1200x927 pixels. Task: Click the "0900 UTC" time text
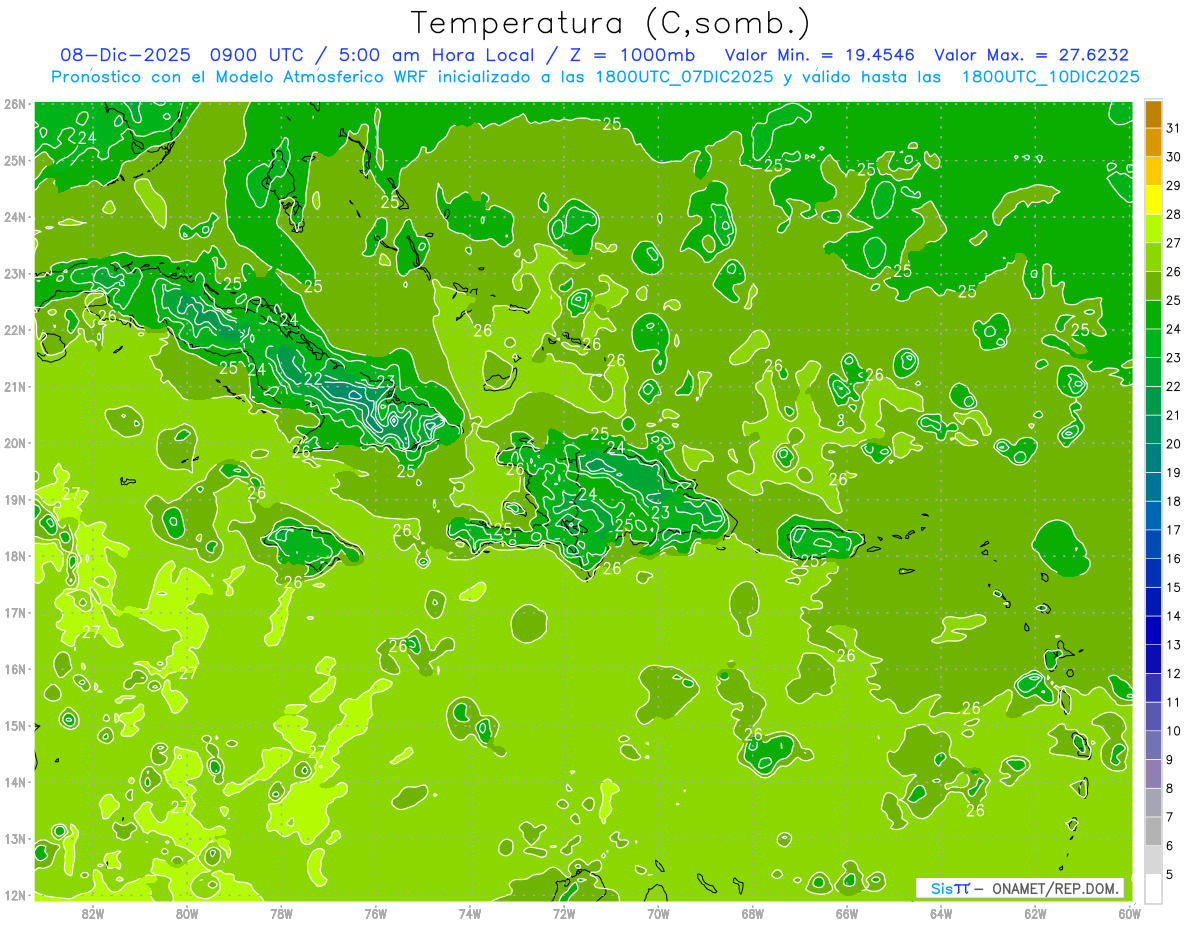click(256, 55)
